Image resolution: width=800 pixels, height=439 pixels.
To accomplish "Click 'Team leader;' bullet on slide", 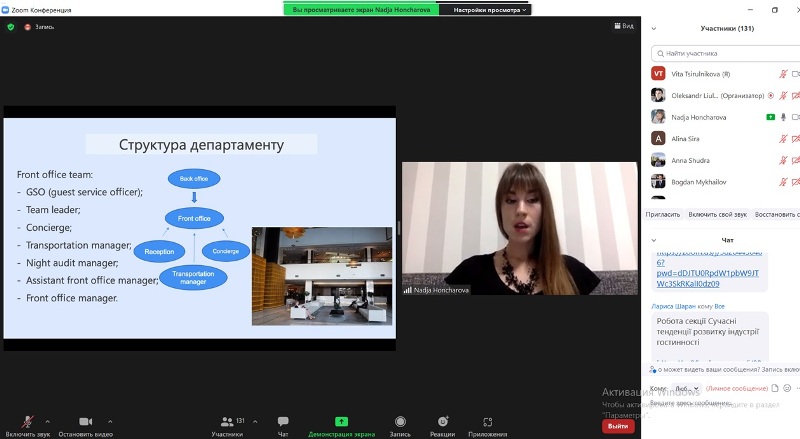I will pyautogui.click(x=53, y=210).
